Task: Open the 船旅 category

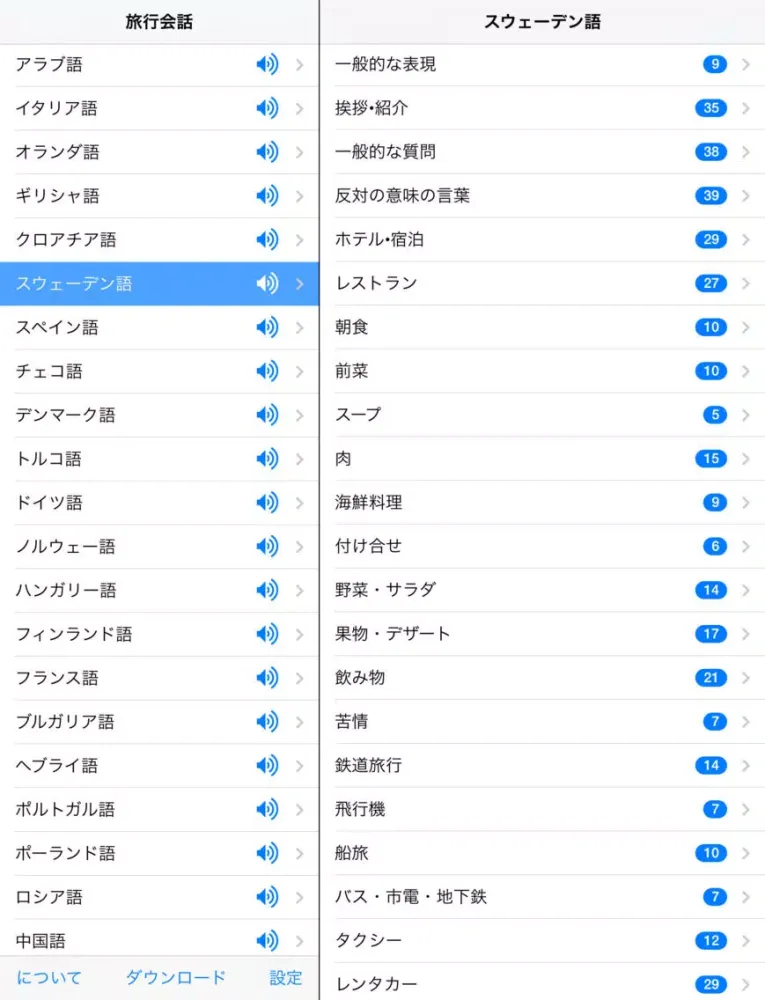Action: point(543,853)
